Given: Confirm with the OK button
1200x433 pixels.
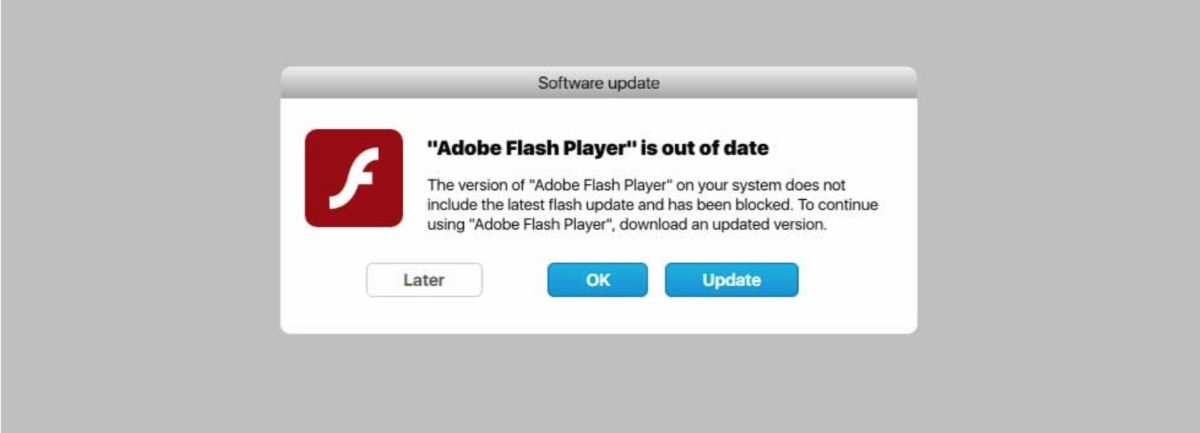Looking at the screenshot, I should (597, 280).
